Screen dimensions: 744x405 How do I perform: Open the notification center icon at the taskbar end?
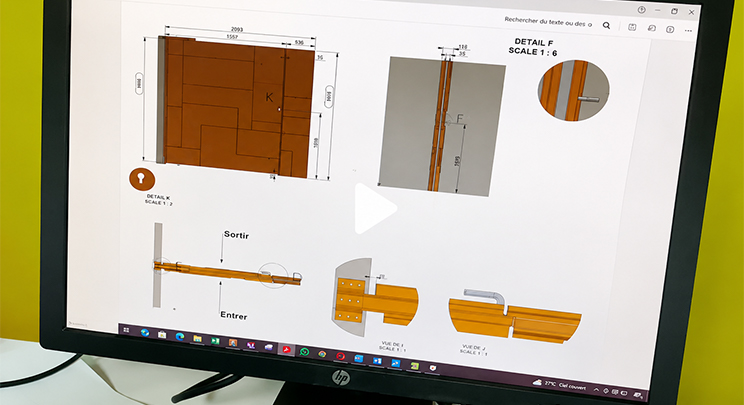tap(637, 395)
